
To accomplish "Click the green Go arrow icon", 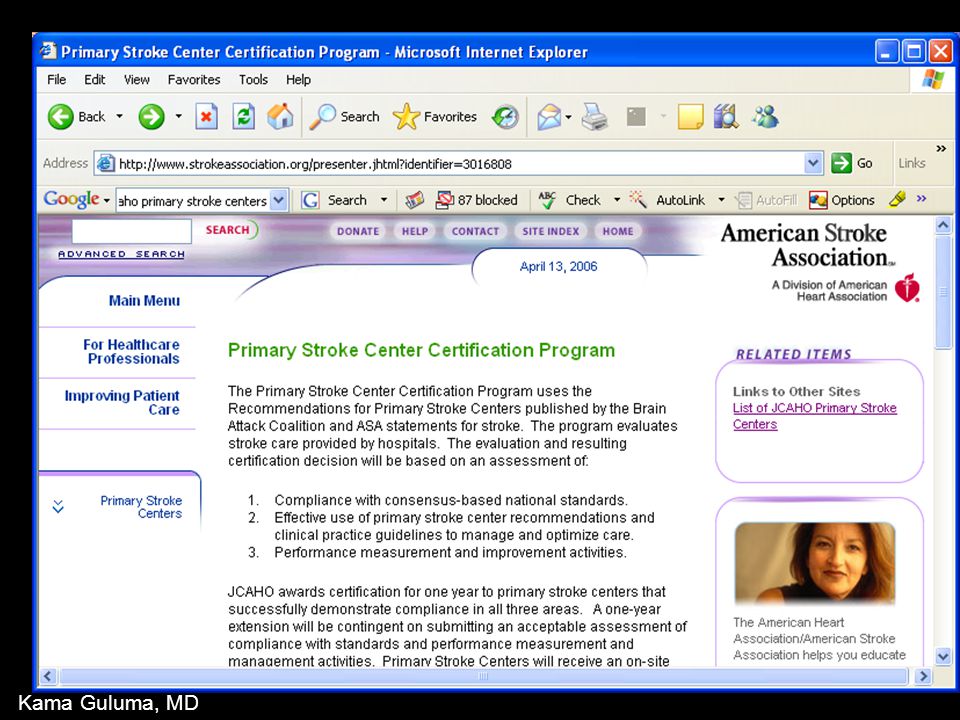I will 841,163.
